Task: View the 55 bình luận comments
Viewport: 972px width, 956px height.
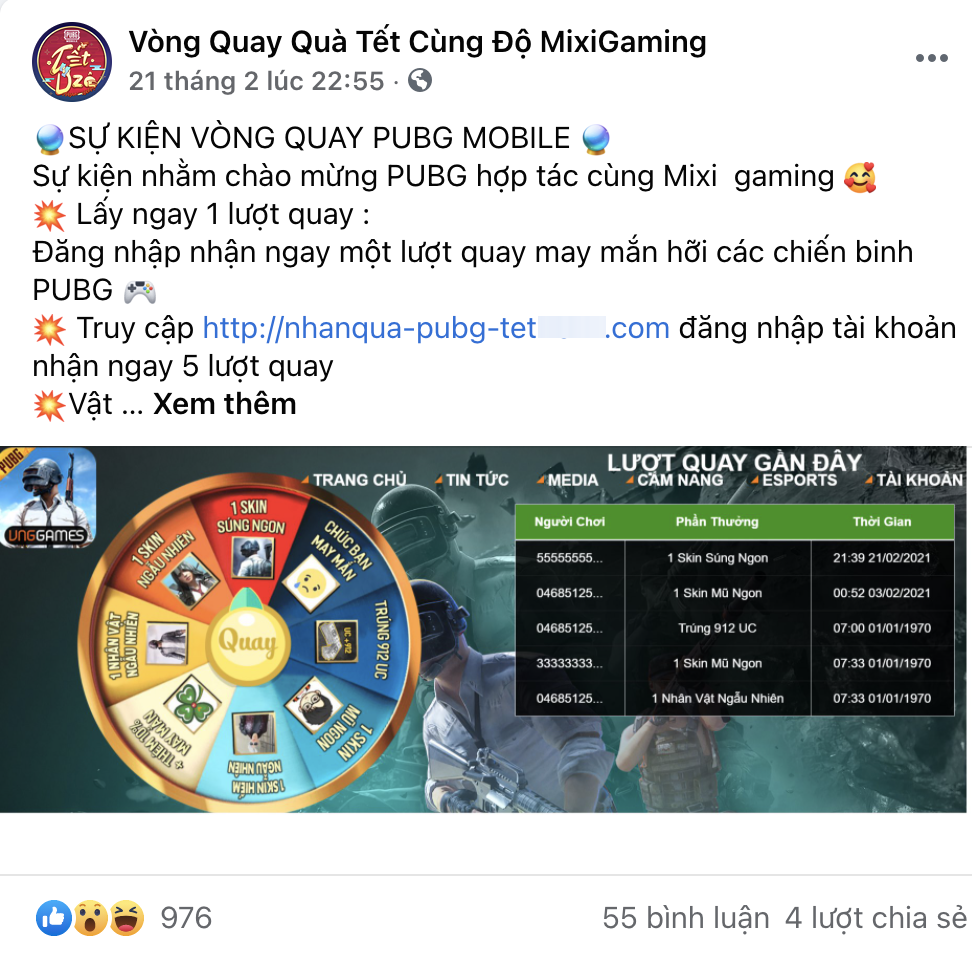Action: (x=686, y=918)
